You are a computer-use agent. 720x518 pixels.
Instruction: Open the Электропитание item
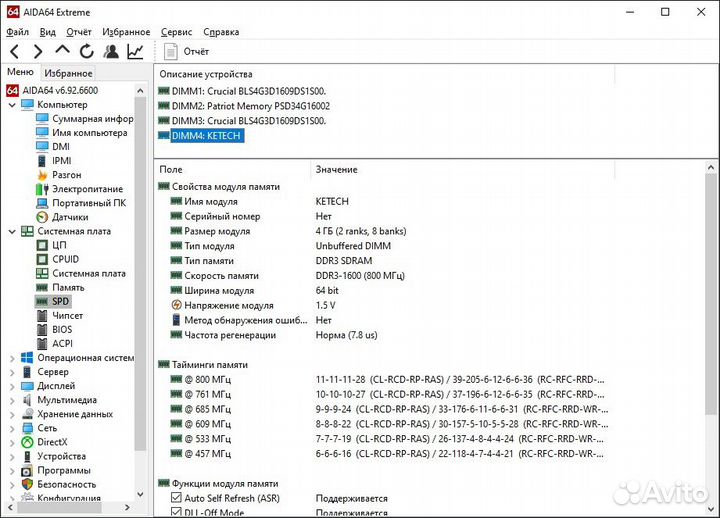(x=79, y=189)
